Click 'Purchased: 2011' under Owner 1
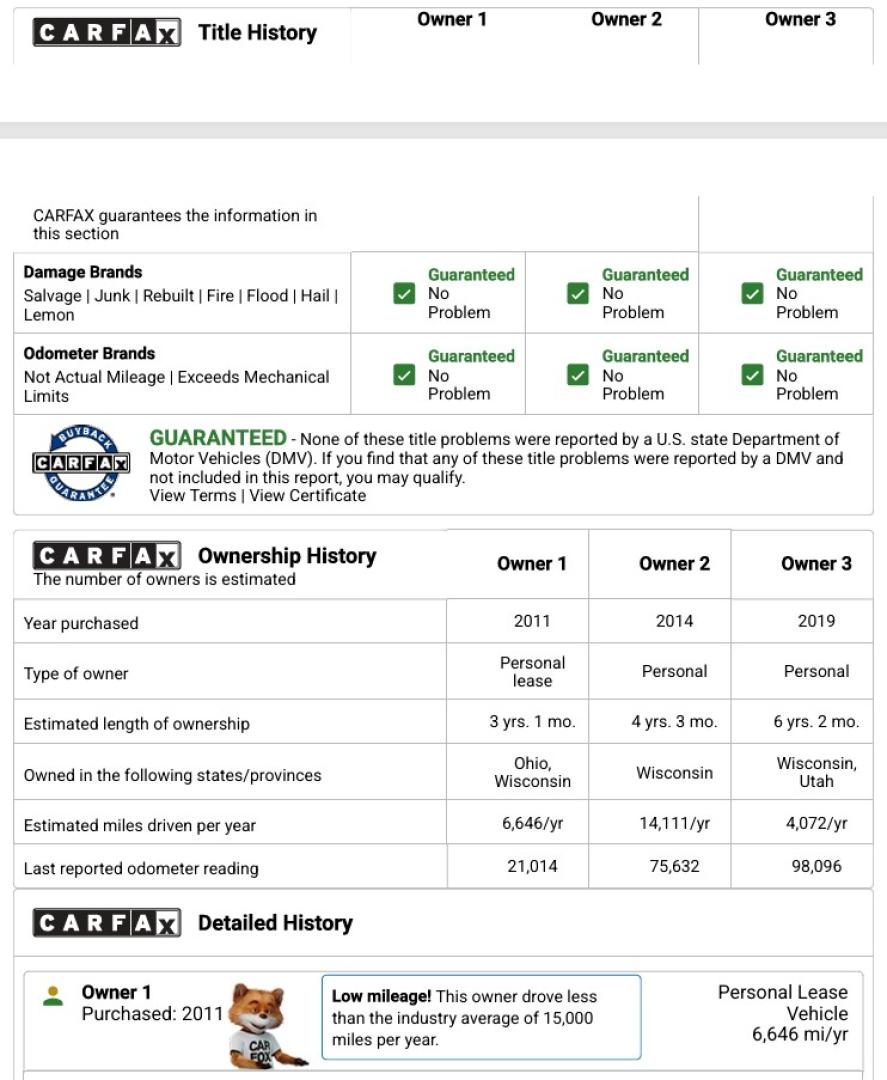The image size is (887, 1080). click(x=152, y=1014)
